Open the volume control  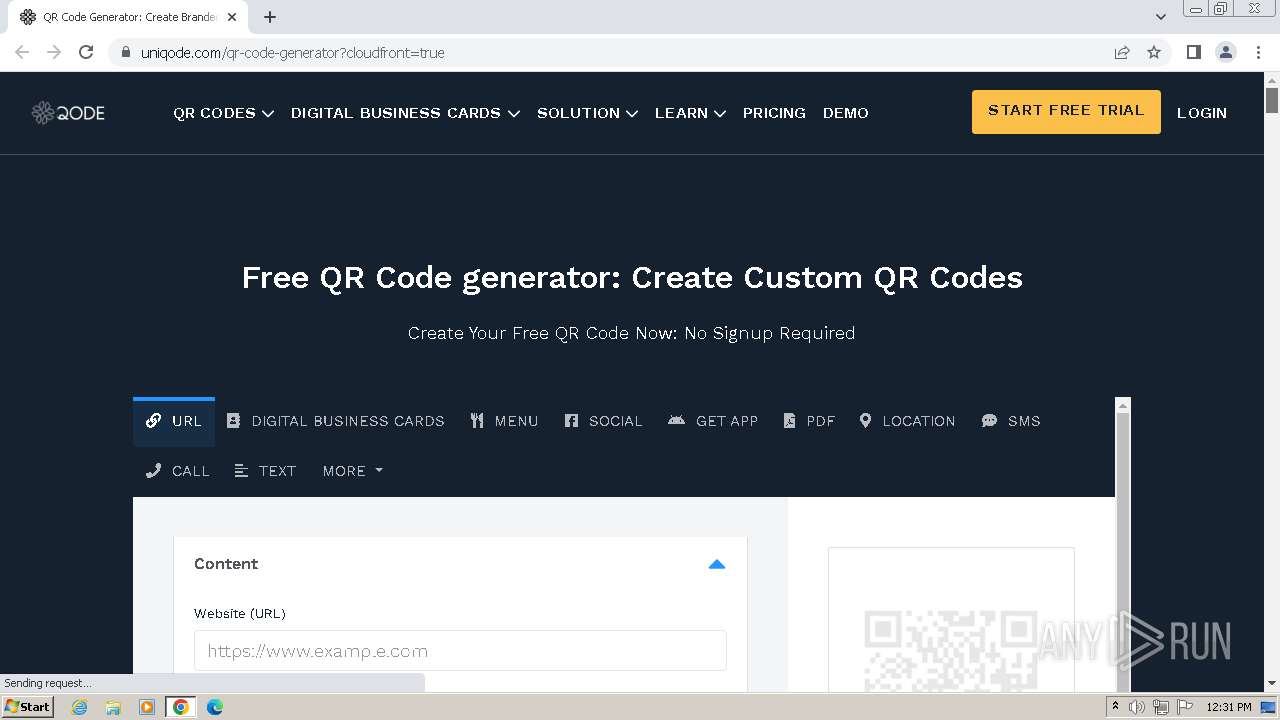pos(1137,707)
